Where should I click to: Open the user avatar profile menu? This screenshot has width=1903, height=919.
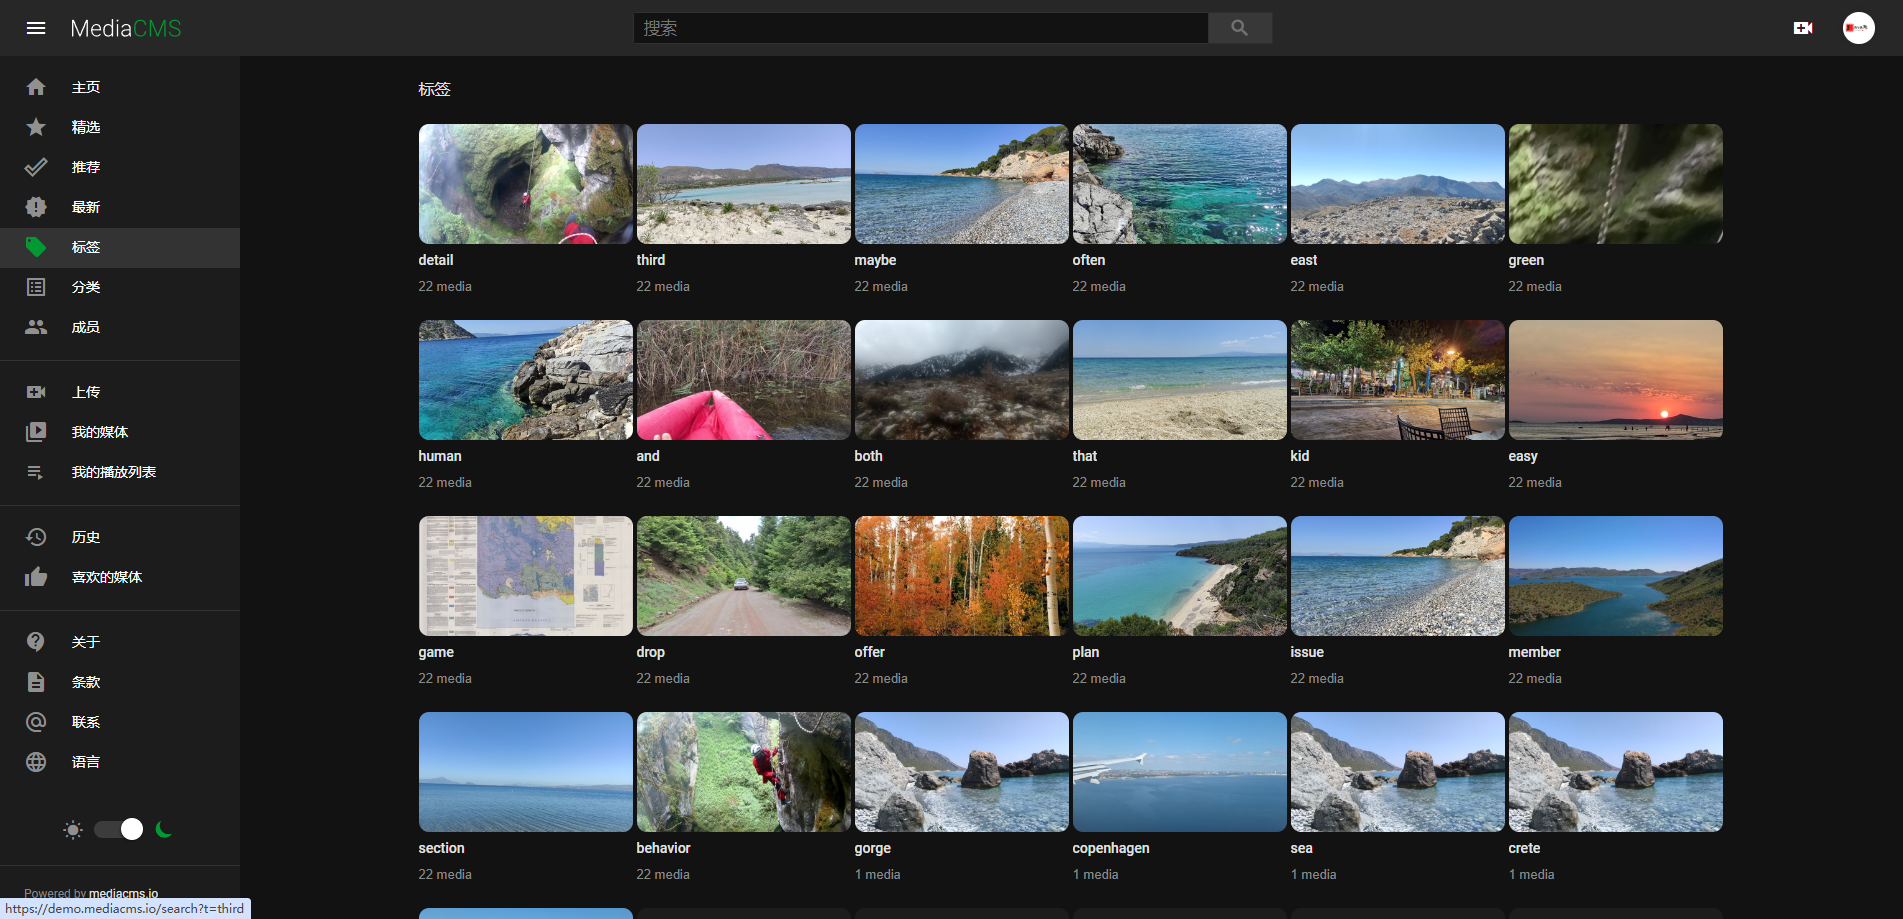(1858, 28)
